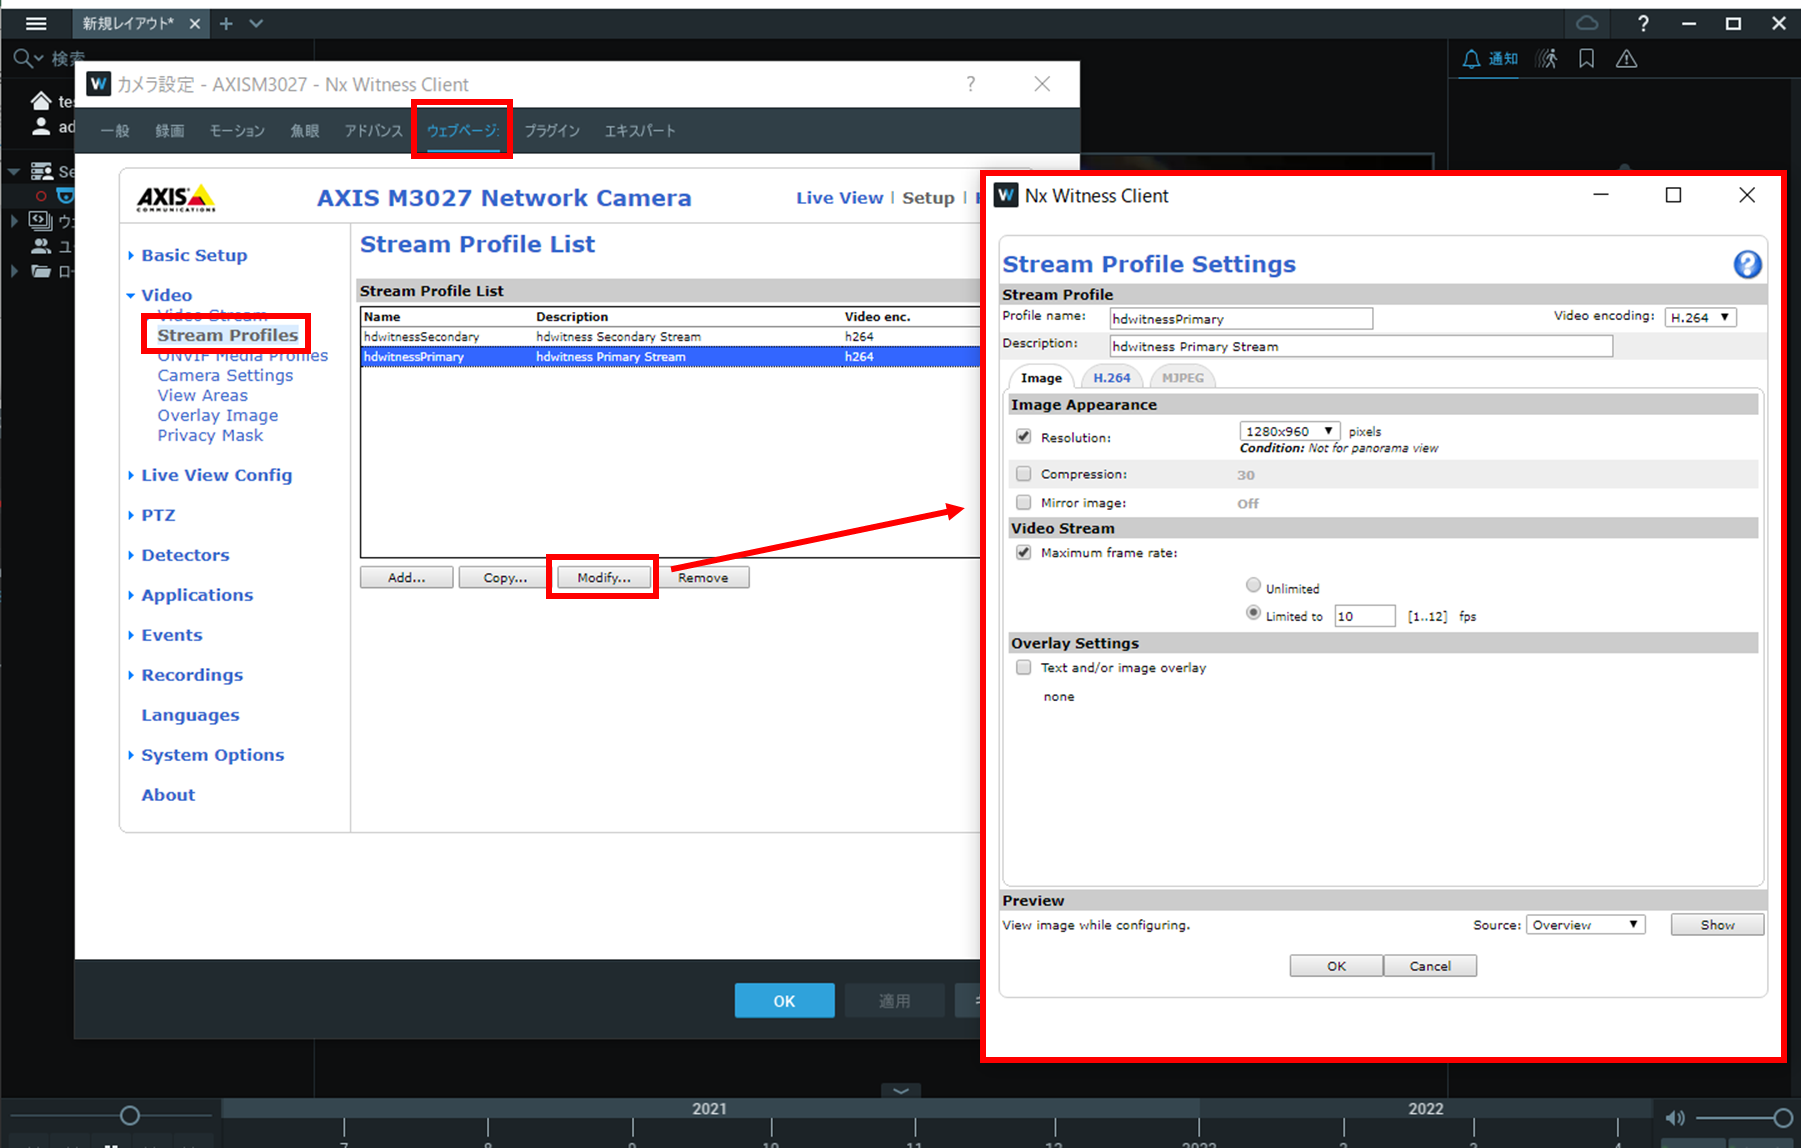Expand the Live View Config menu
Screen dimensions: 1801x1148
tap(216, 475)
